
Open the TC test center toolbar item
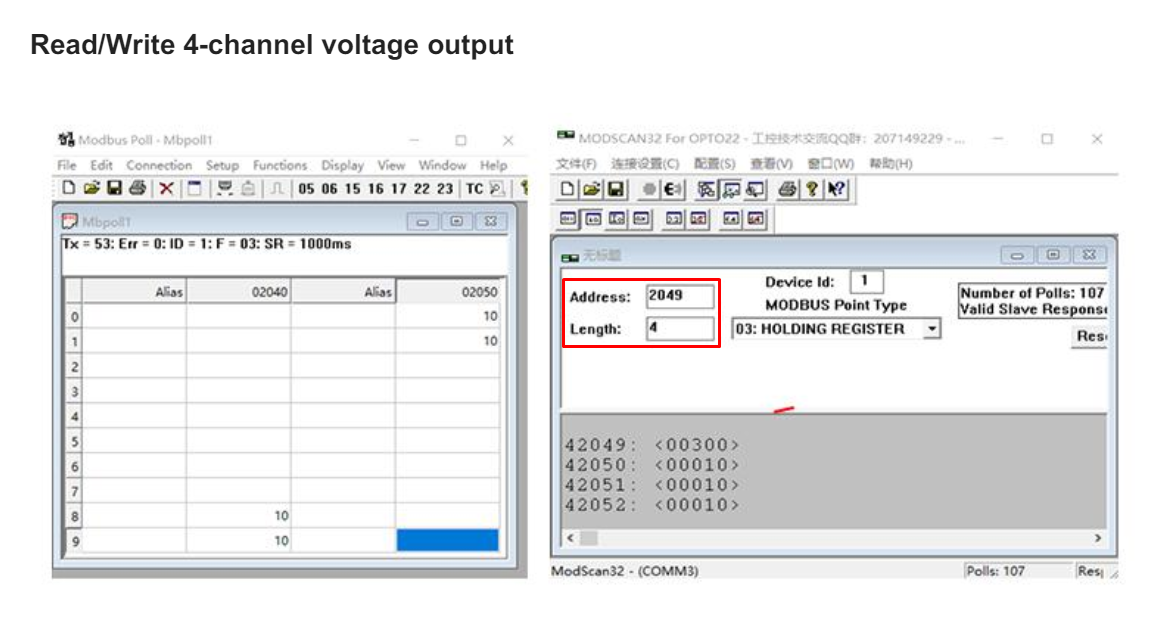474,189
